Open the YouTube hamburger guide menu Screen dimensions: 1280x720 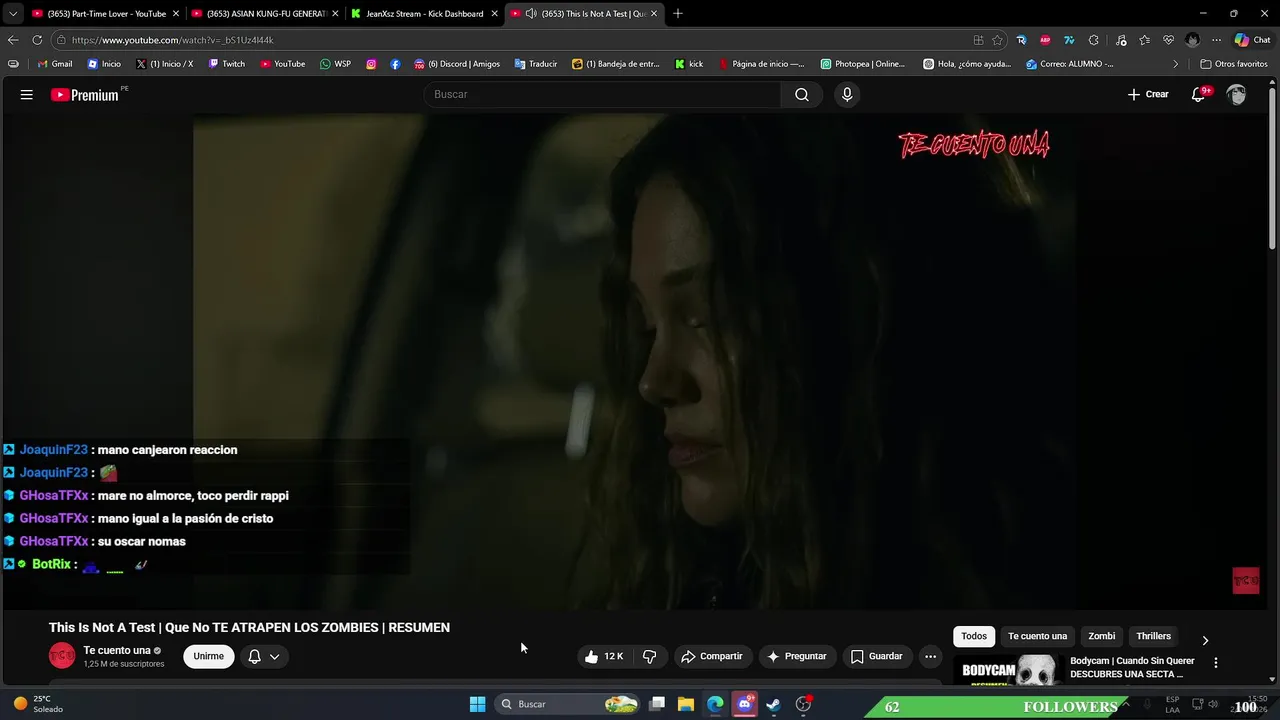pos(27,95)
